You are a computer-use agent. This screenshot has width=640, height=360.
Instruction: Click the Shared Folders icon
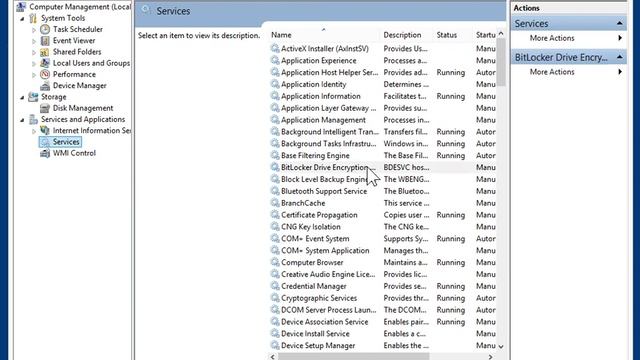coord(45,52)
